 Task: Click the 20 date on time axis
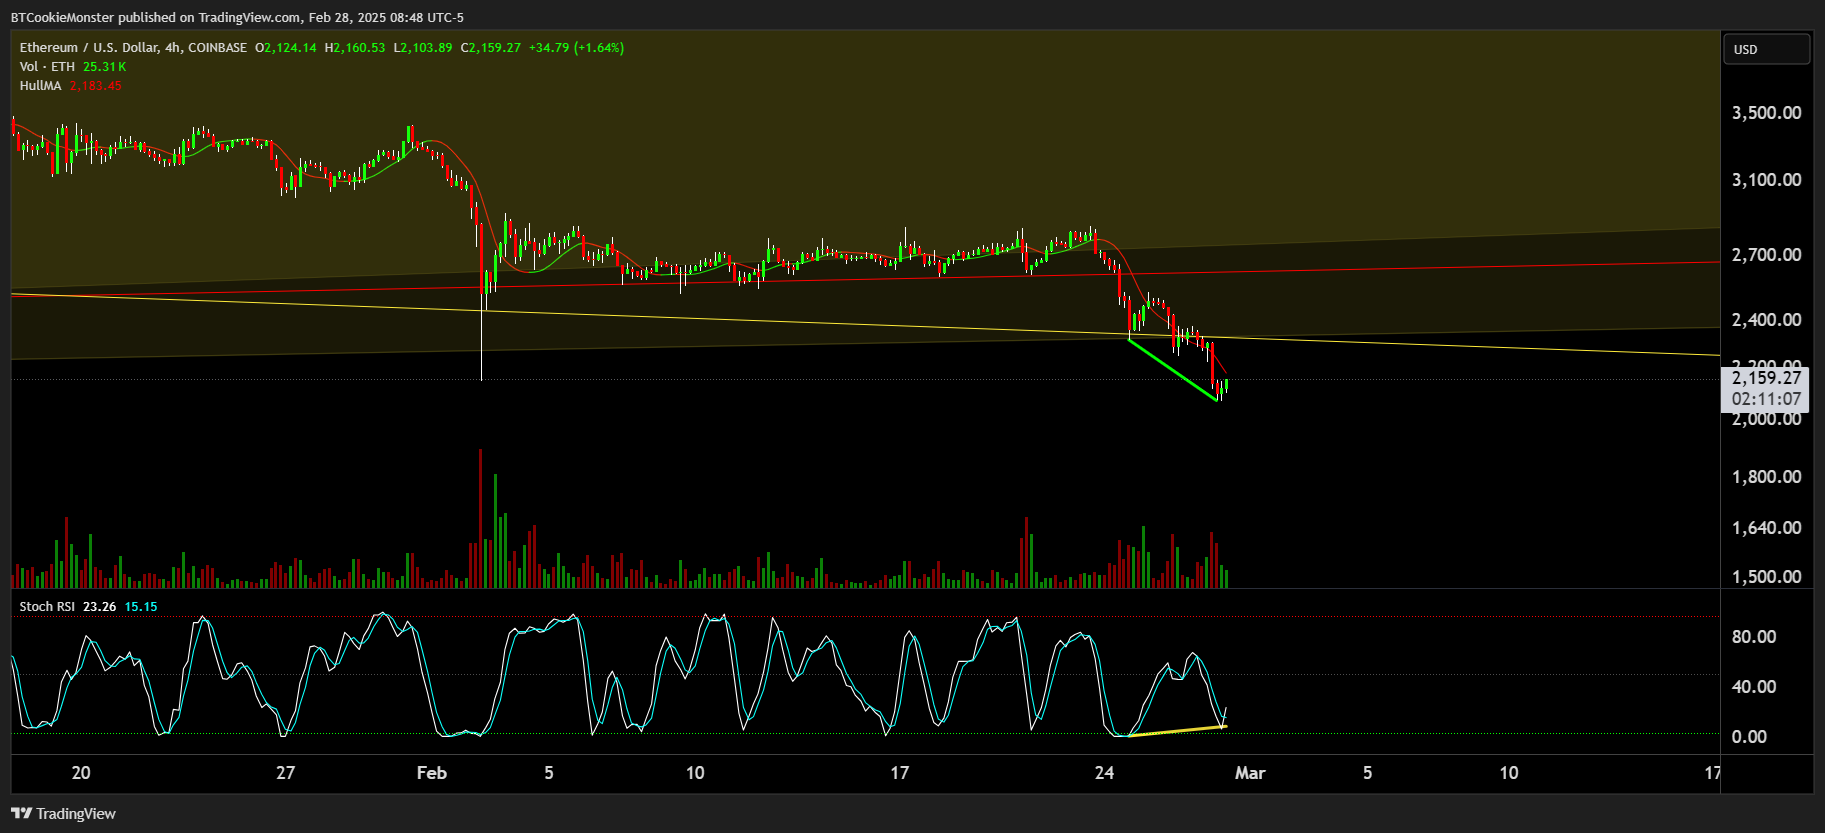coord(81,773)
